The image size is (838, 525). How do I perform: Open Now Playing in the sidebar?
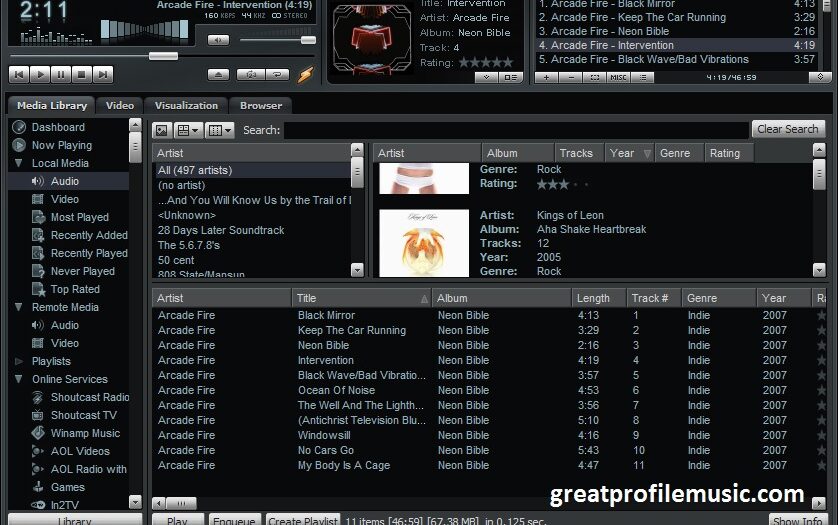coord(61,145)
